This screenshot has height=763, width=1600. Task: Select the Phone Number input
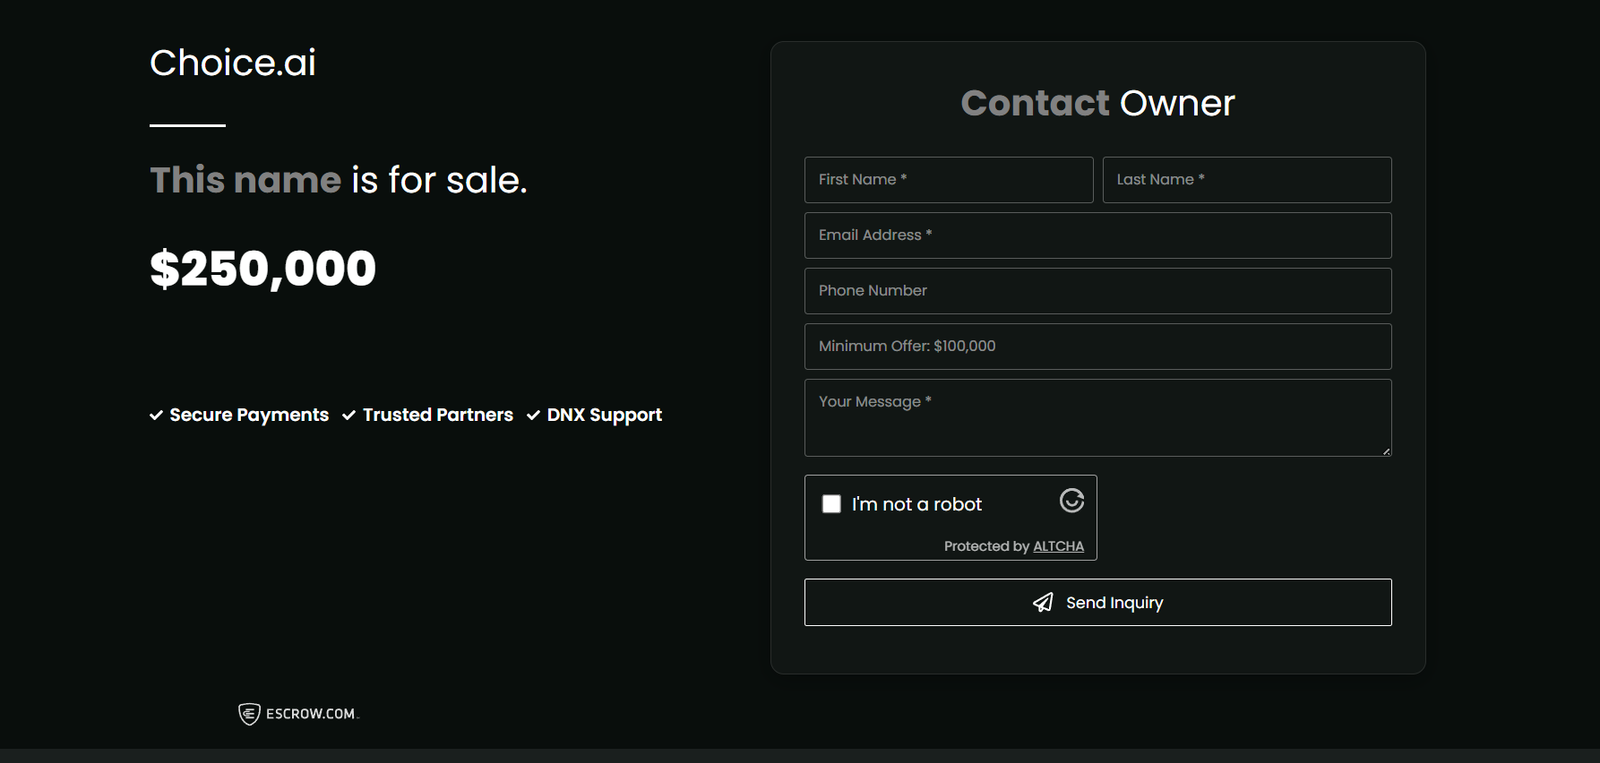coord(1097,291)
